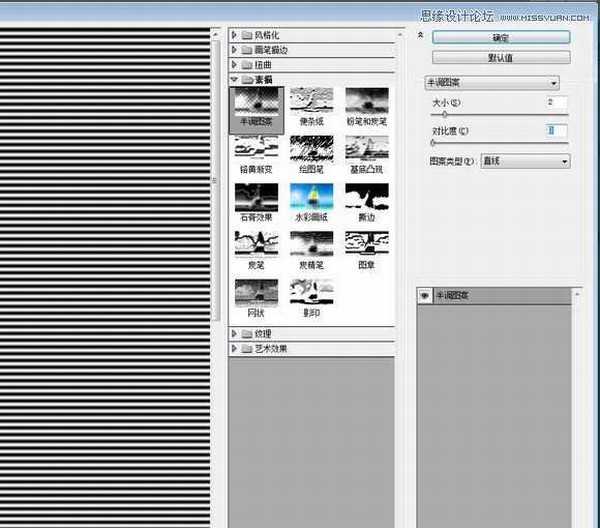Click the 确定 (OK) button
The width and height of the screenshot is (600, 528).
[501, 37]
